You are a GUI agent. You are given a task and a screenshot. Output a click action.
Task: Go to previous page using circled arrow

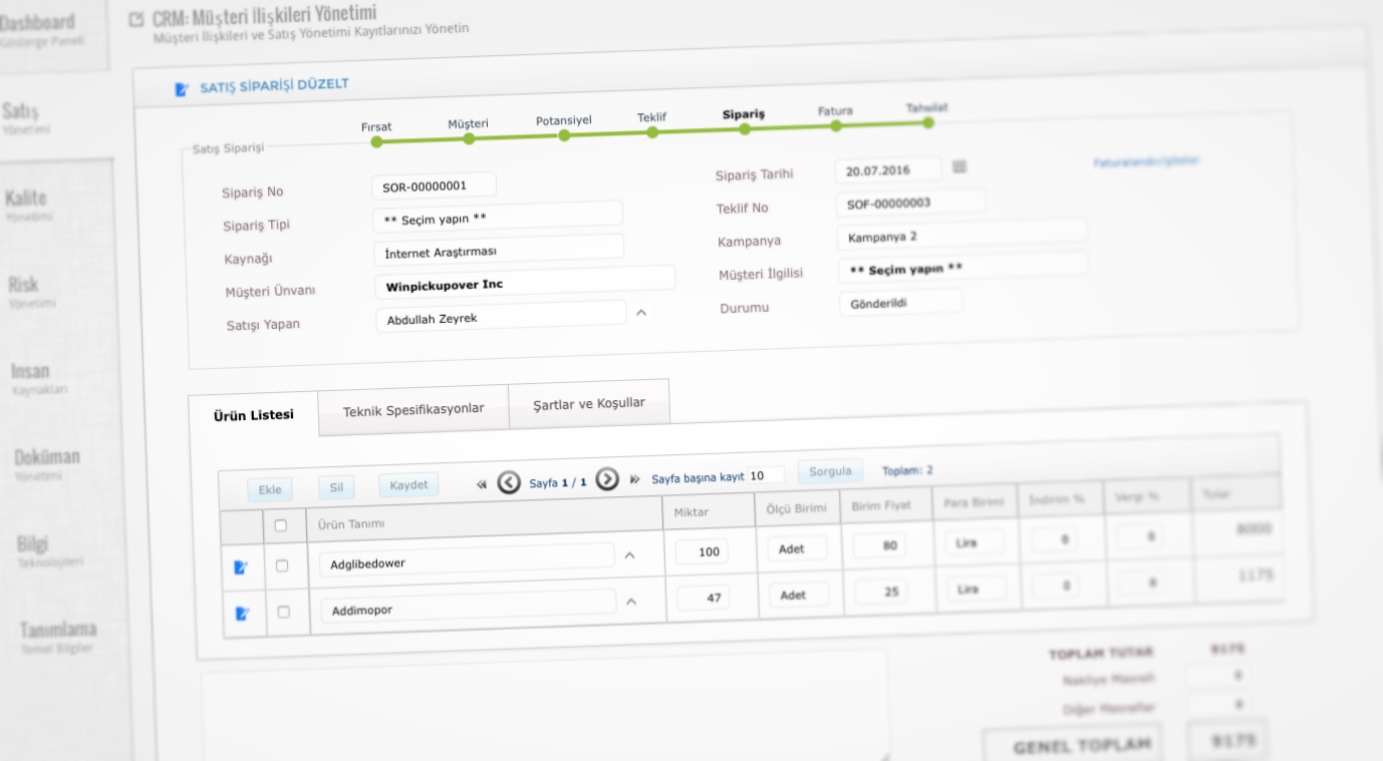[508, 482]
